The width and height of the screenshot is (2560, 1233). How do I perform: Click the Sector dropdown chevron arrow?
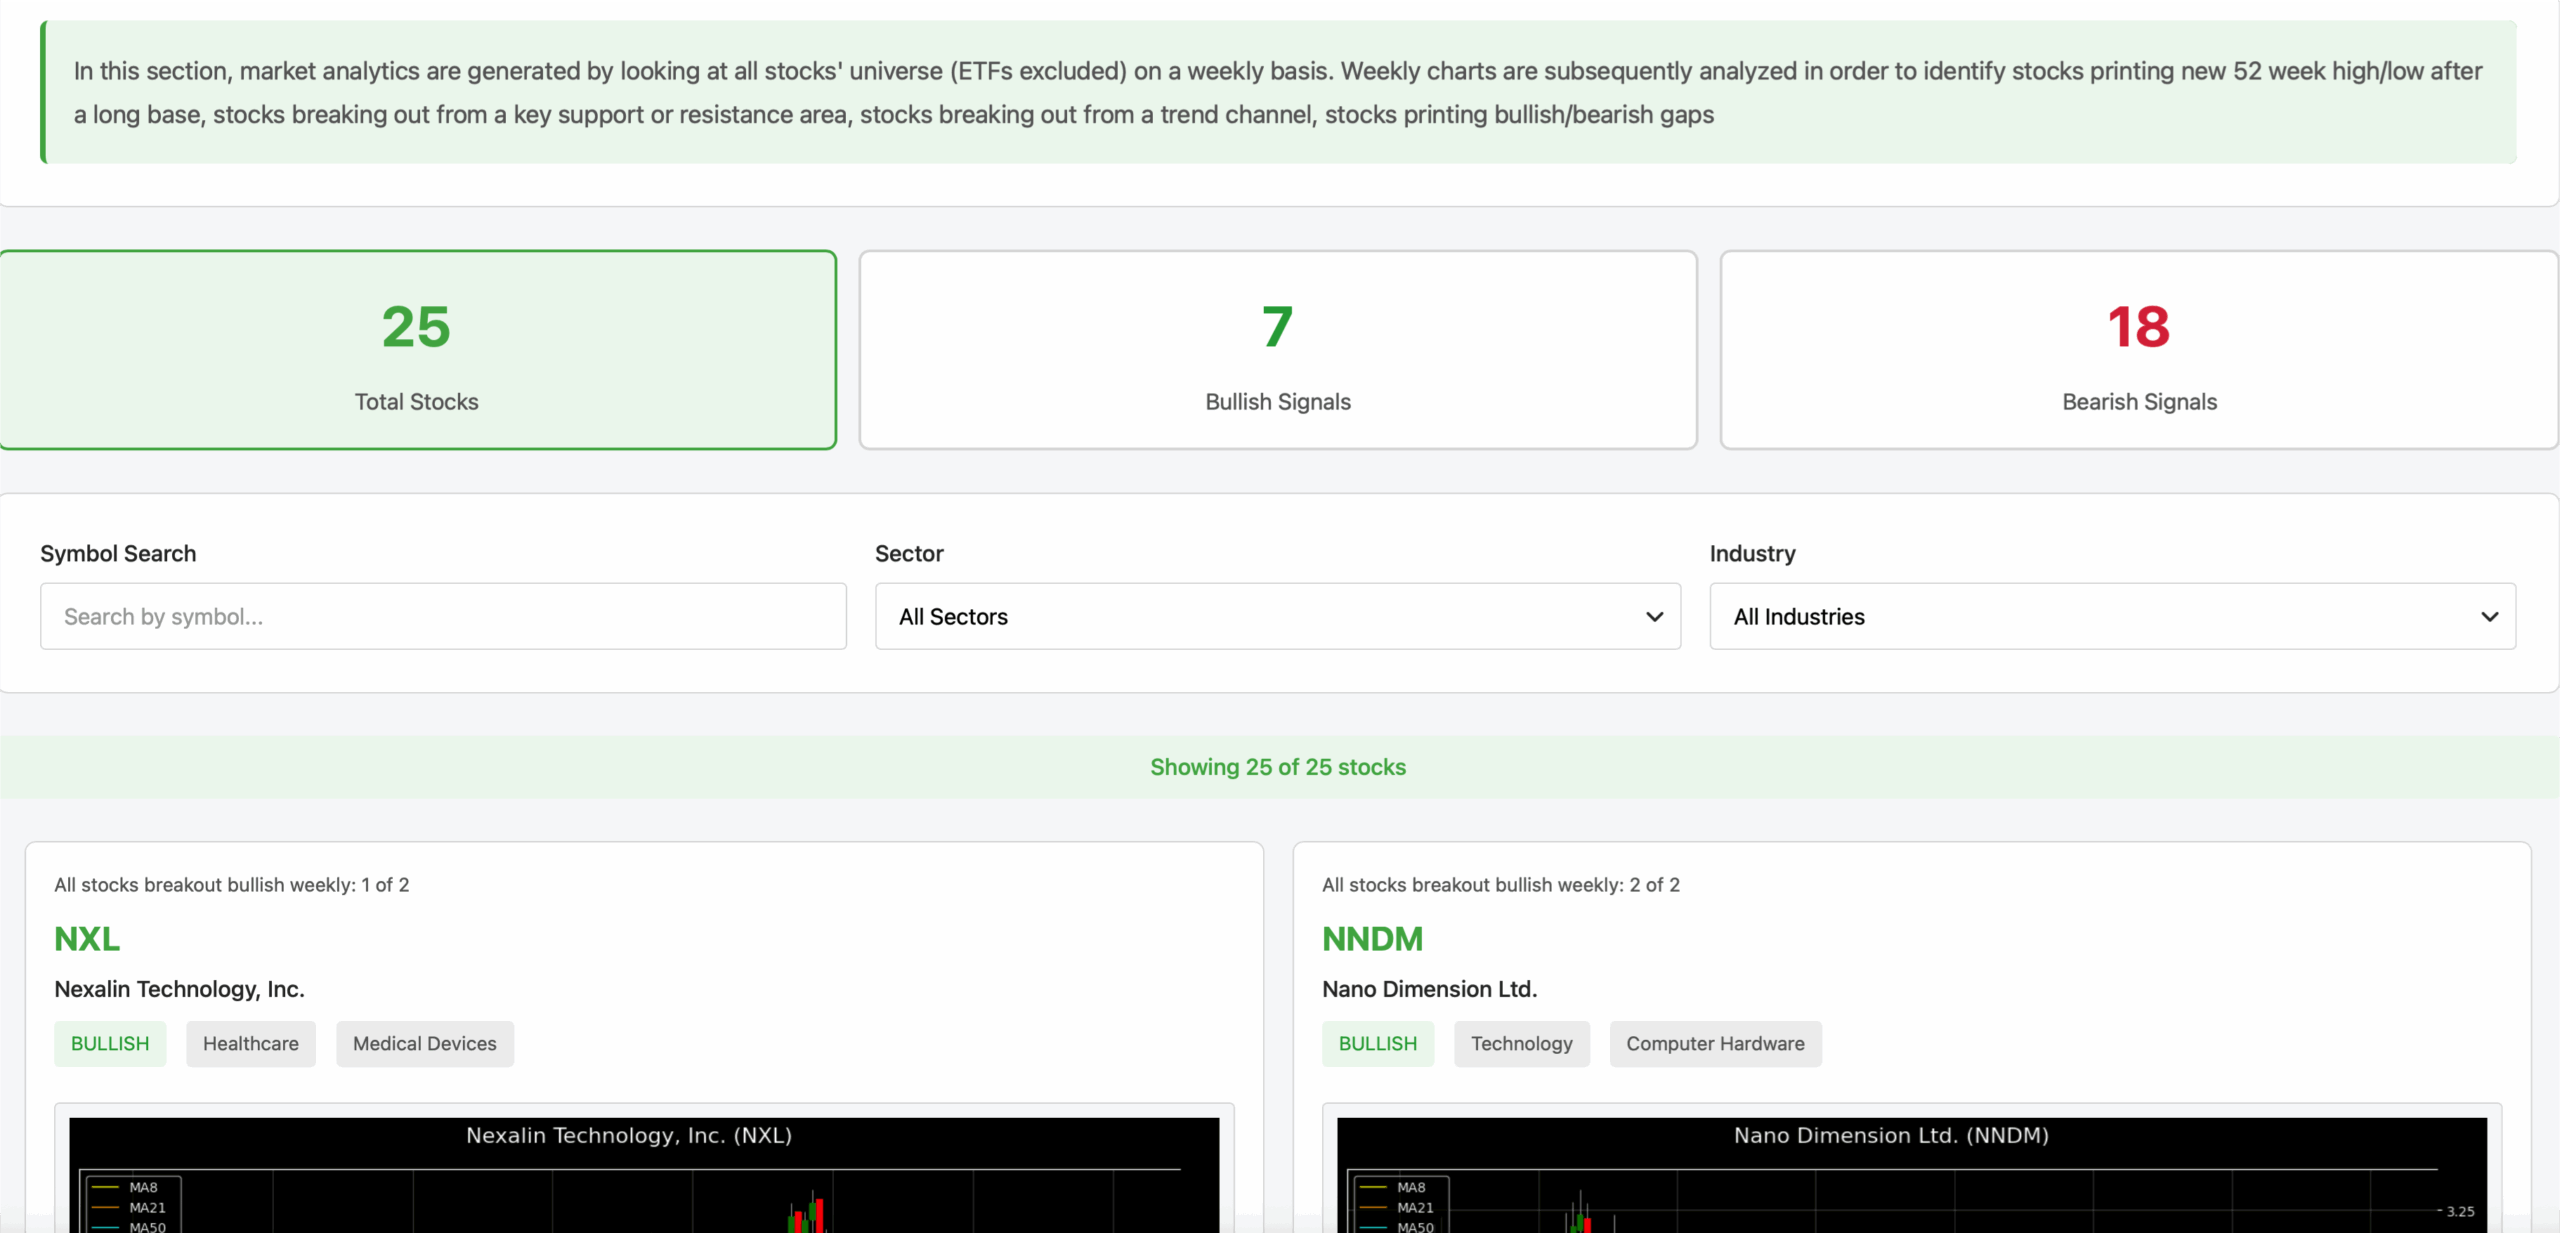coord(1654,616)
